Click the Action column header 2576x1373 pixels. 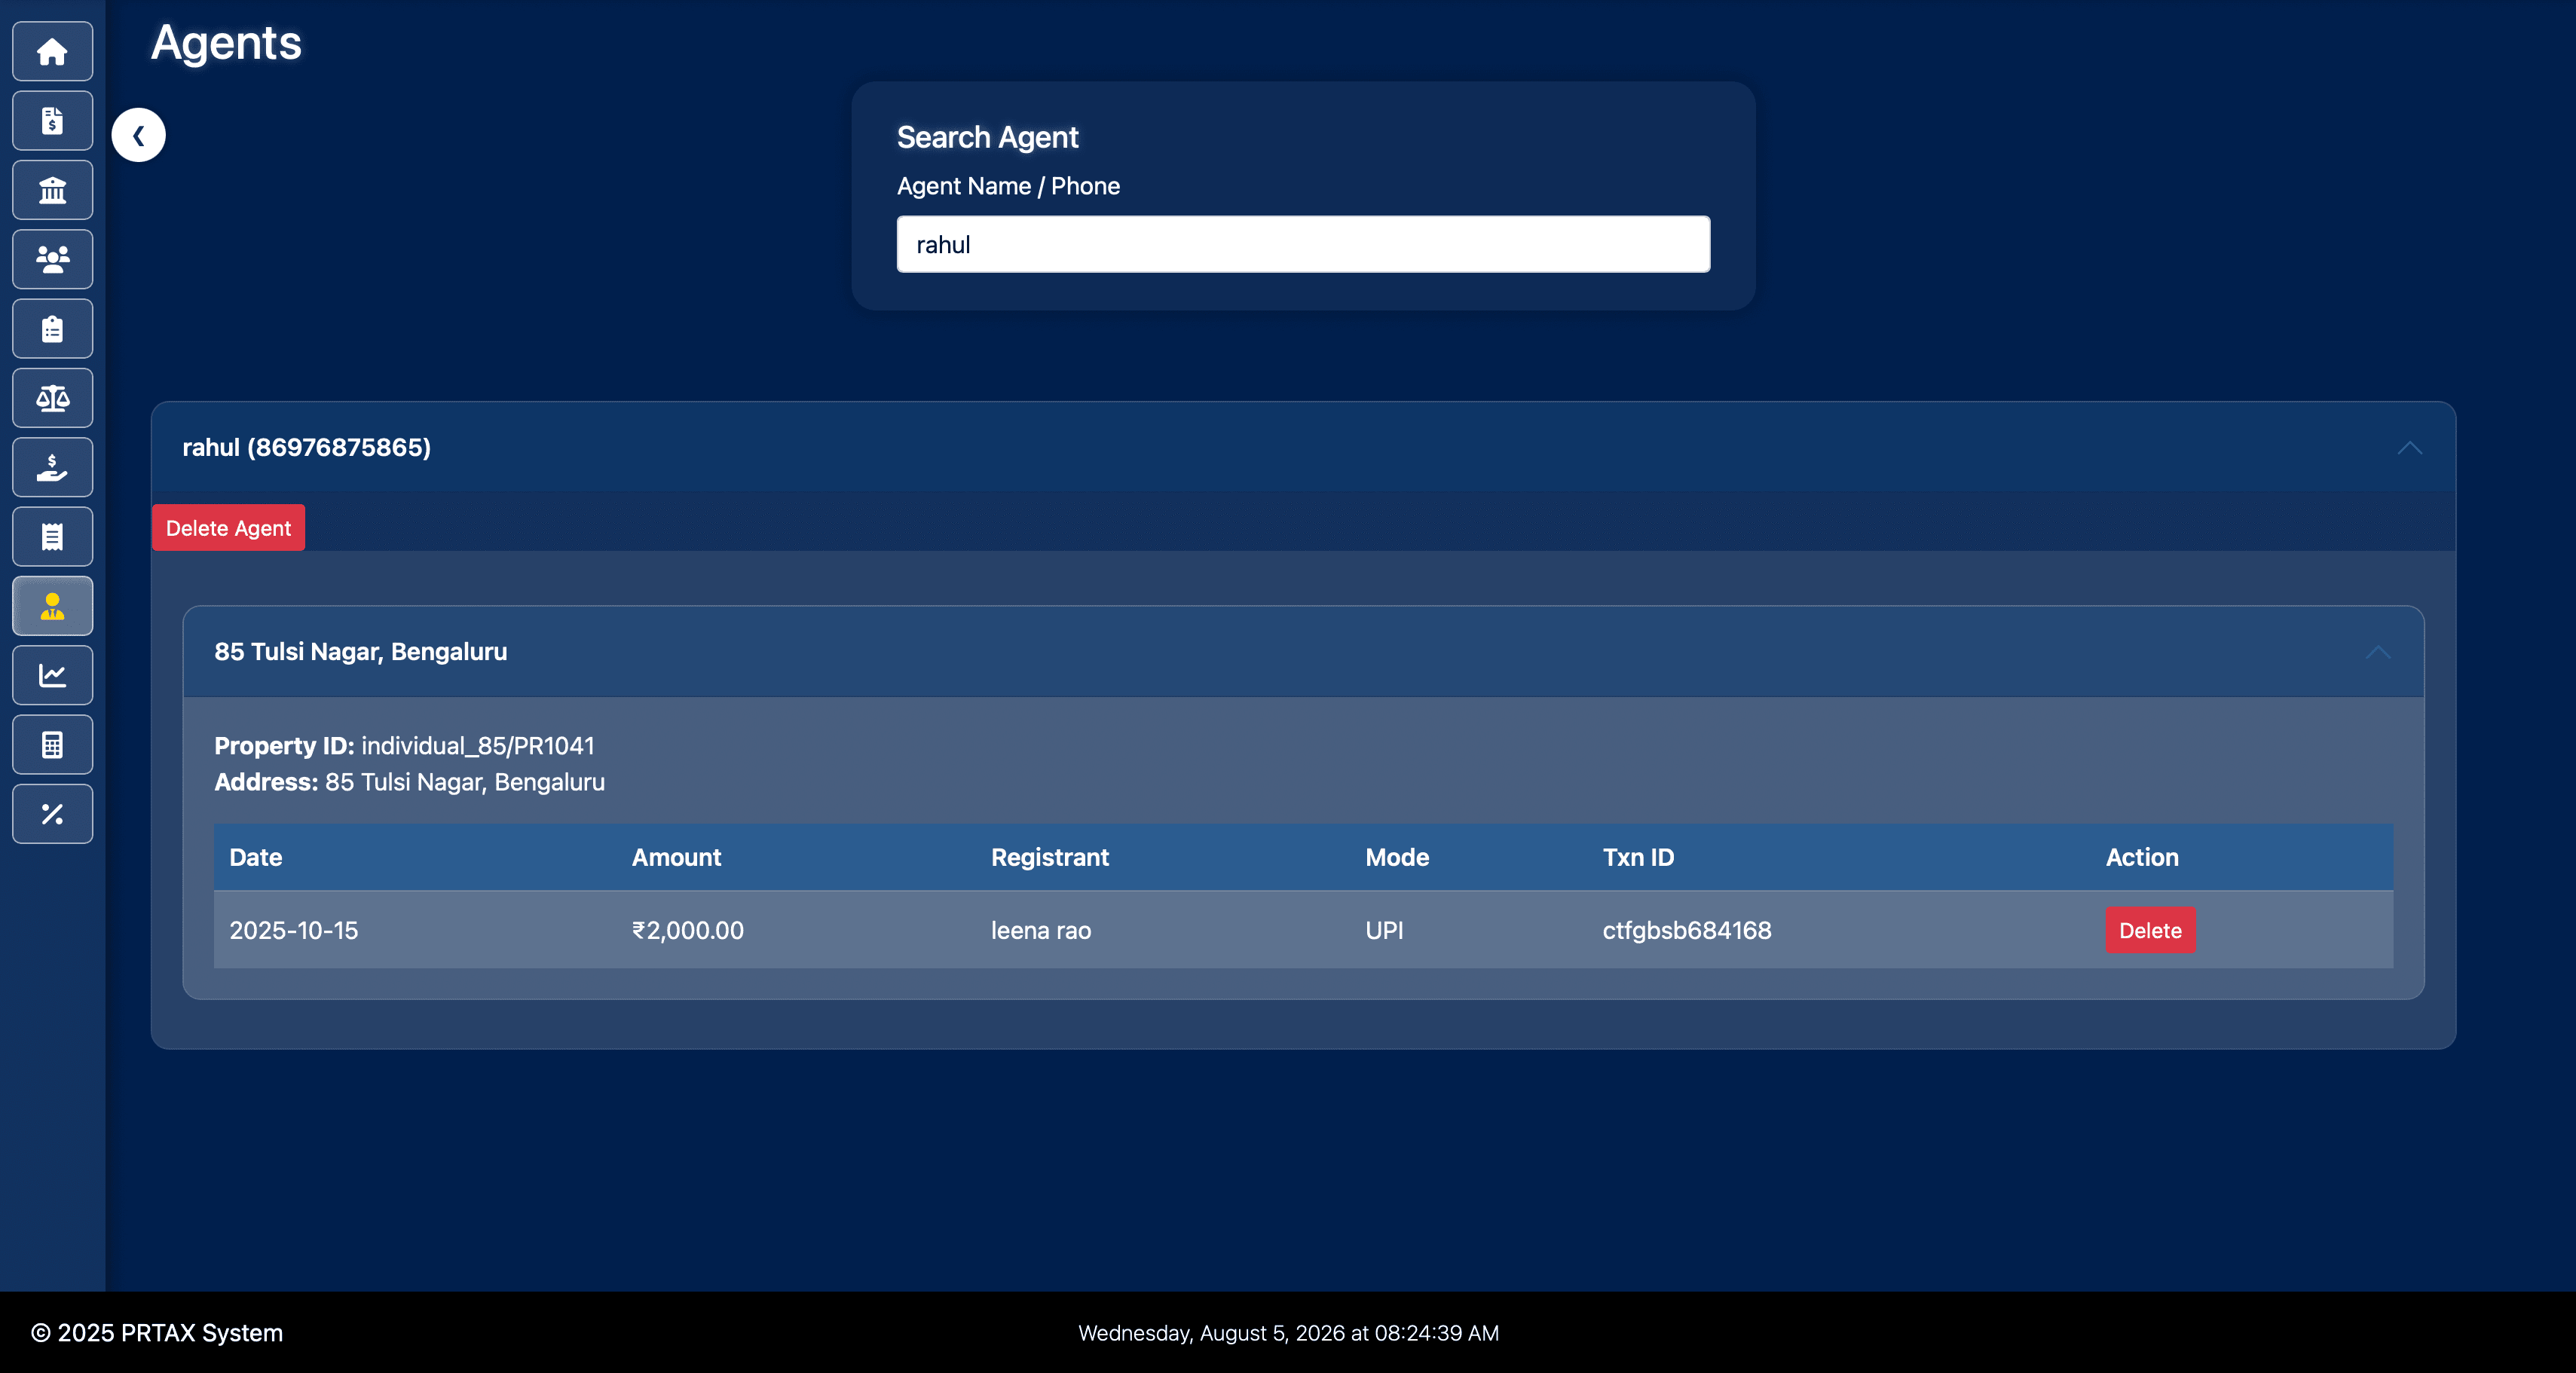(x=2141, y=857)
